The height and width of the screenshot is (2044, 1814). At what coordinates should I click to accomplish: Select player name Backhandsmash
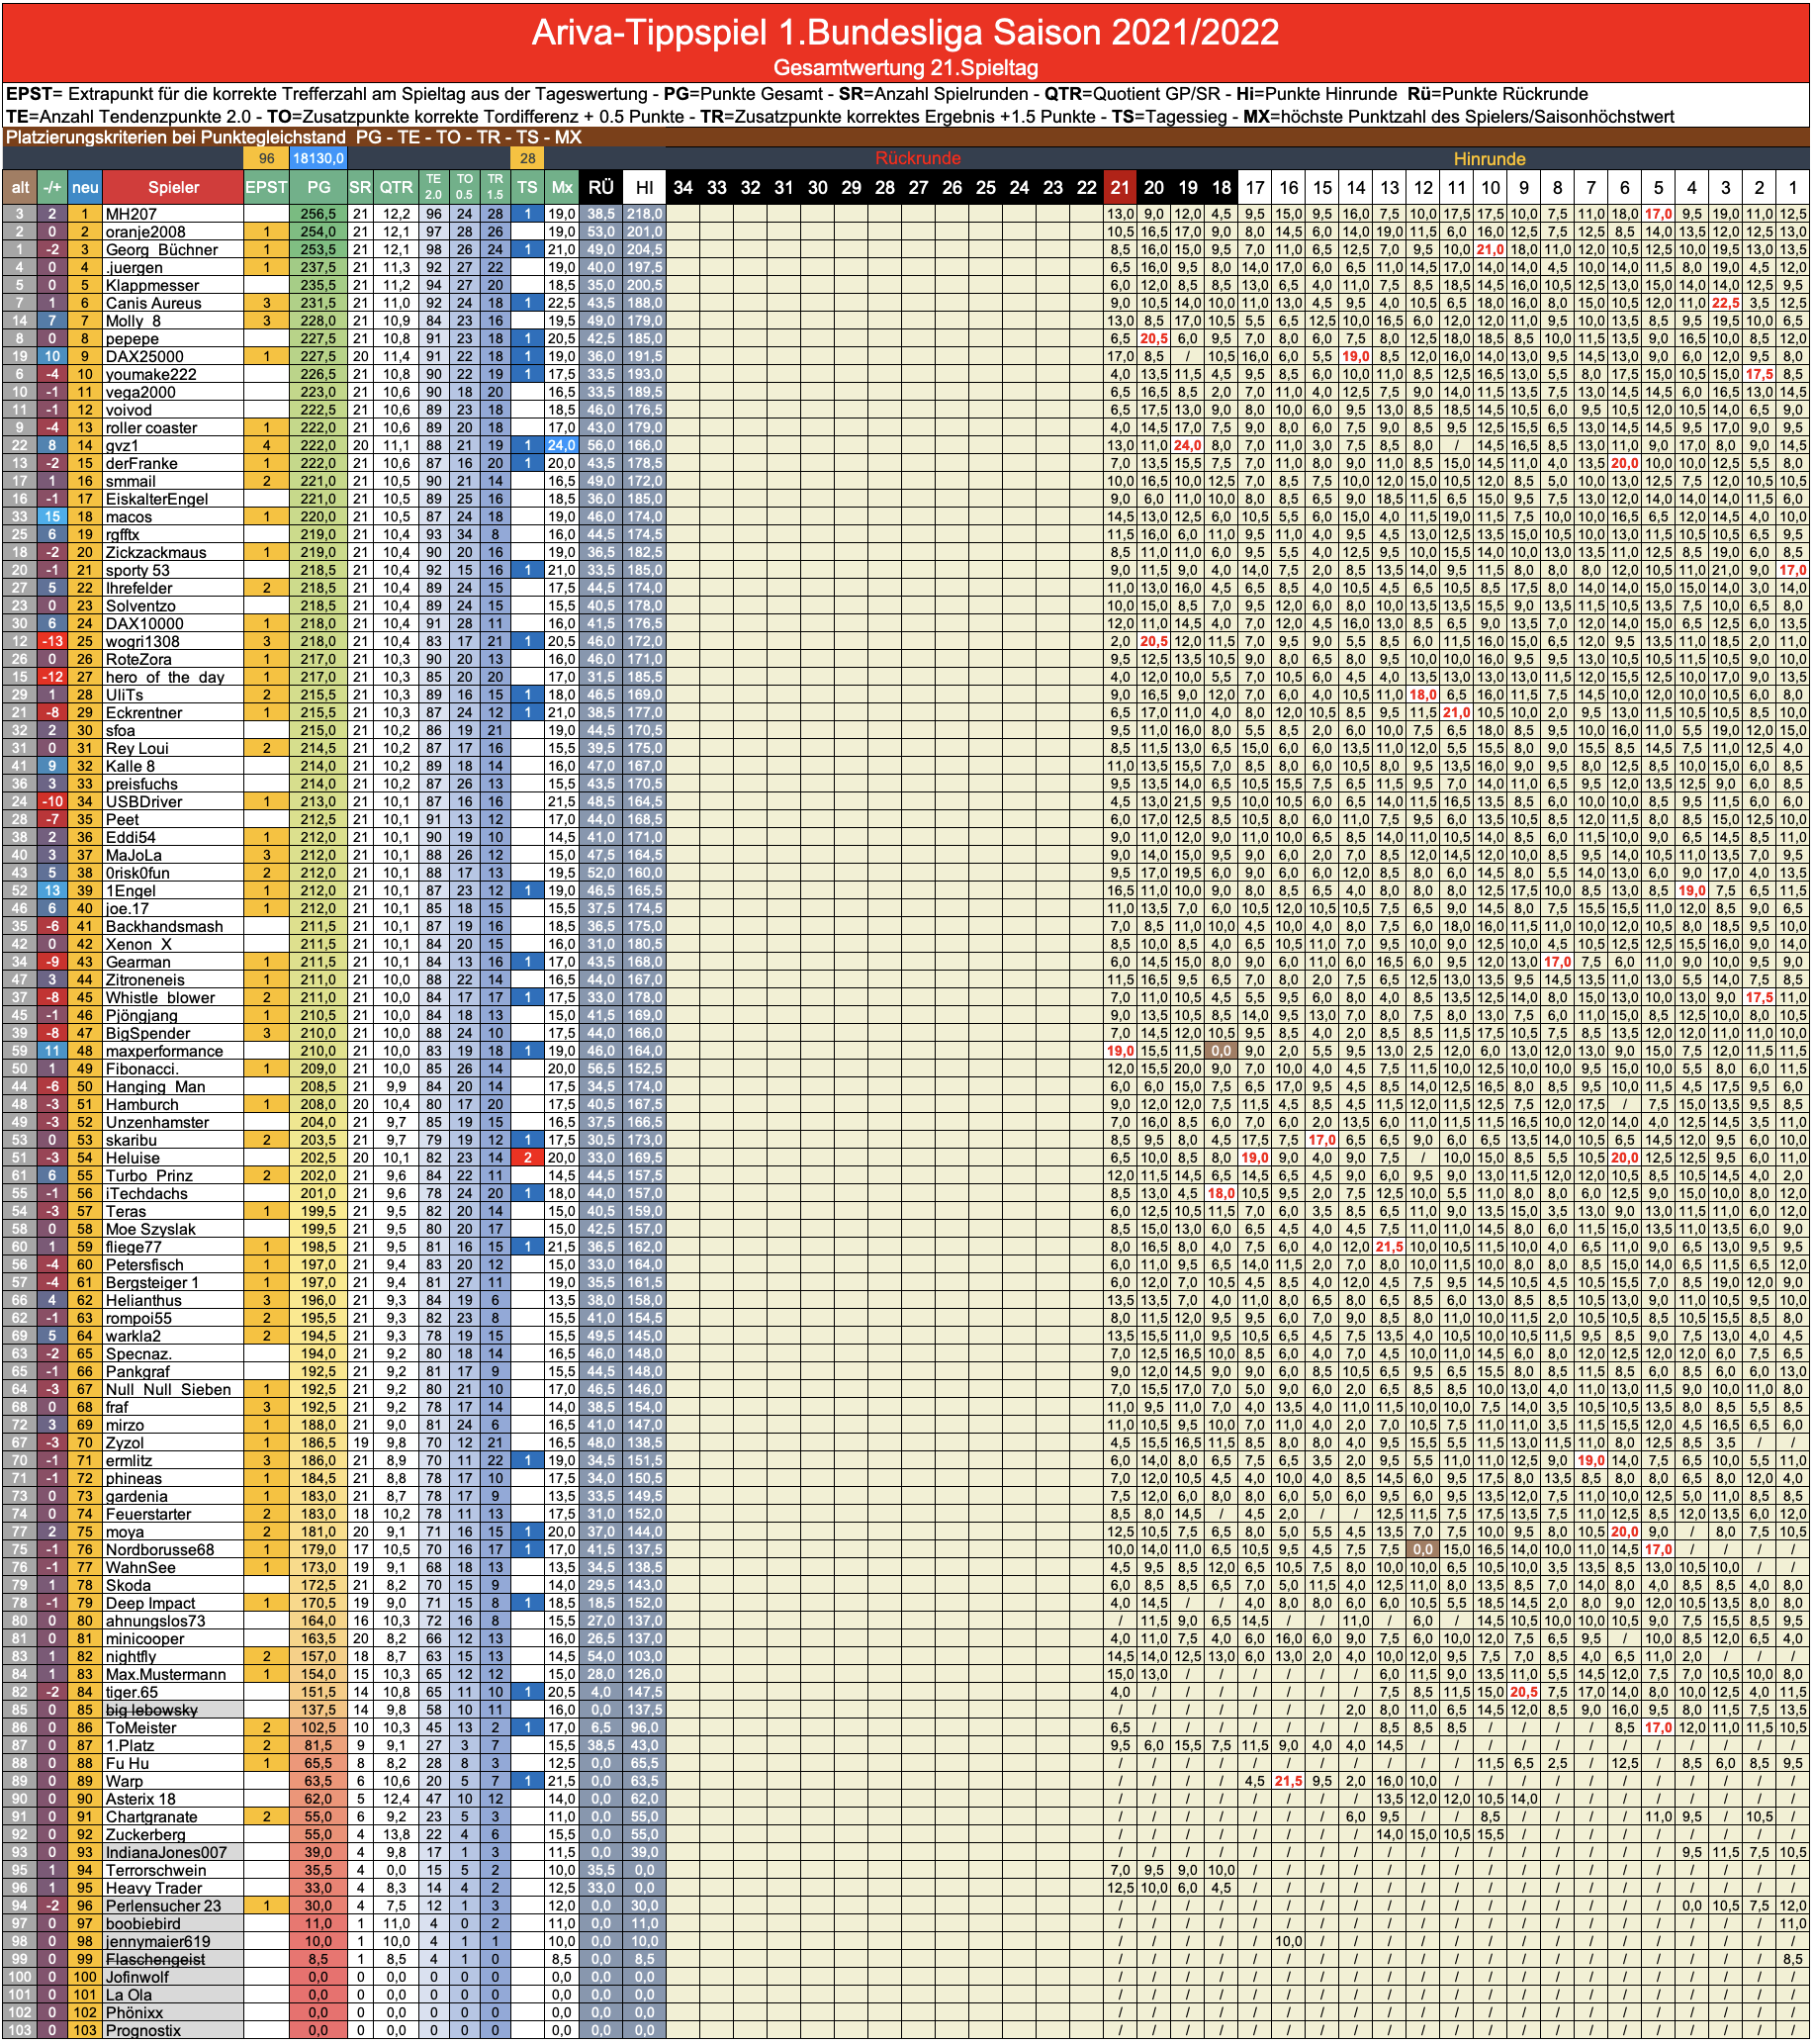[164, 926]
